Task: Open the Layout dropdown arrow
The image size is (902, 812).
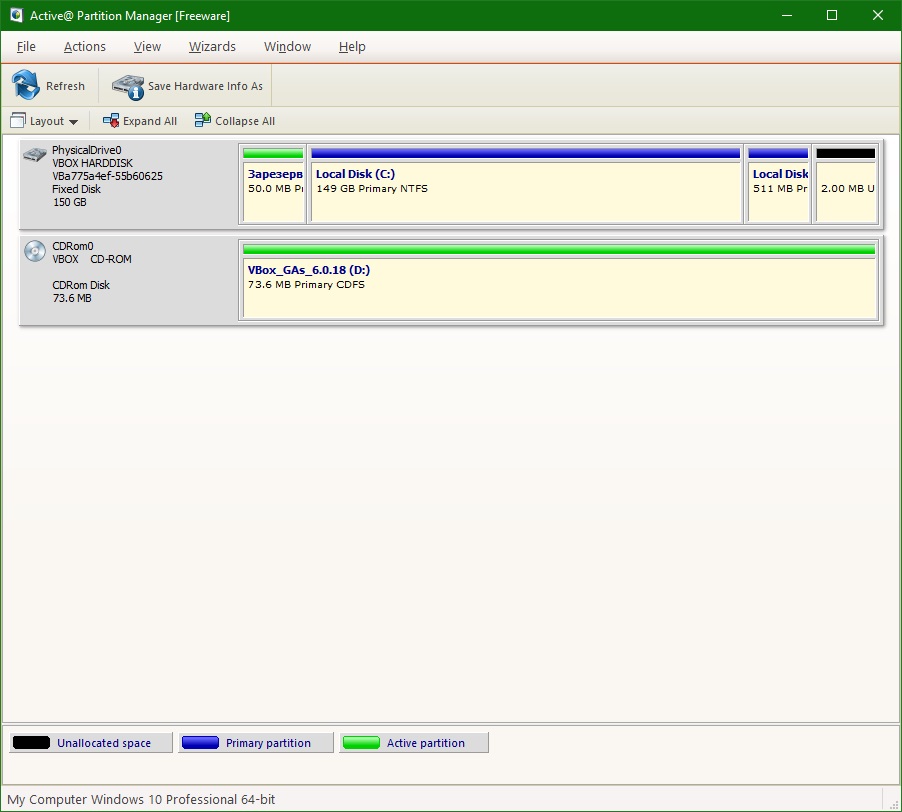Action: (x=74, y=121)
